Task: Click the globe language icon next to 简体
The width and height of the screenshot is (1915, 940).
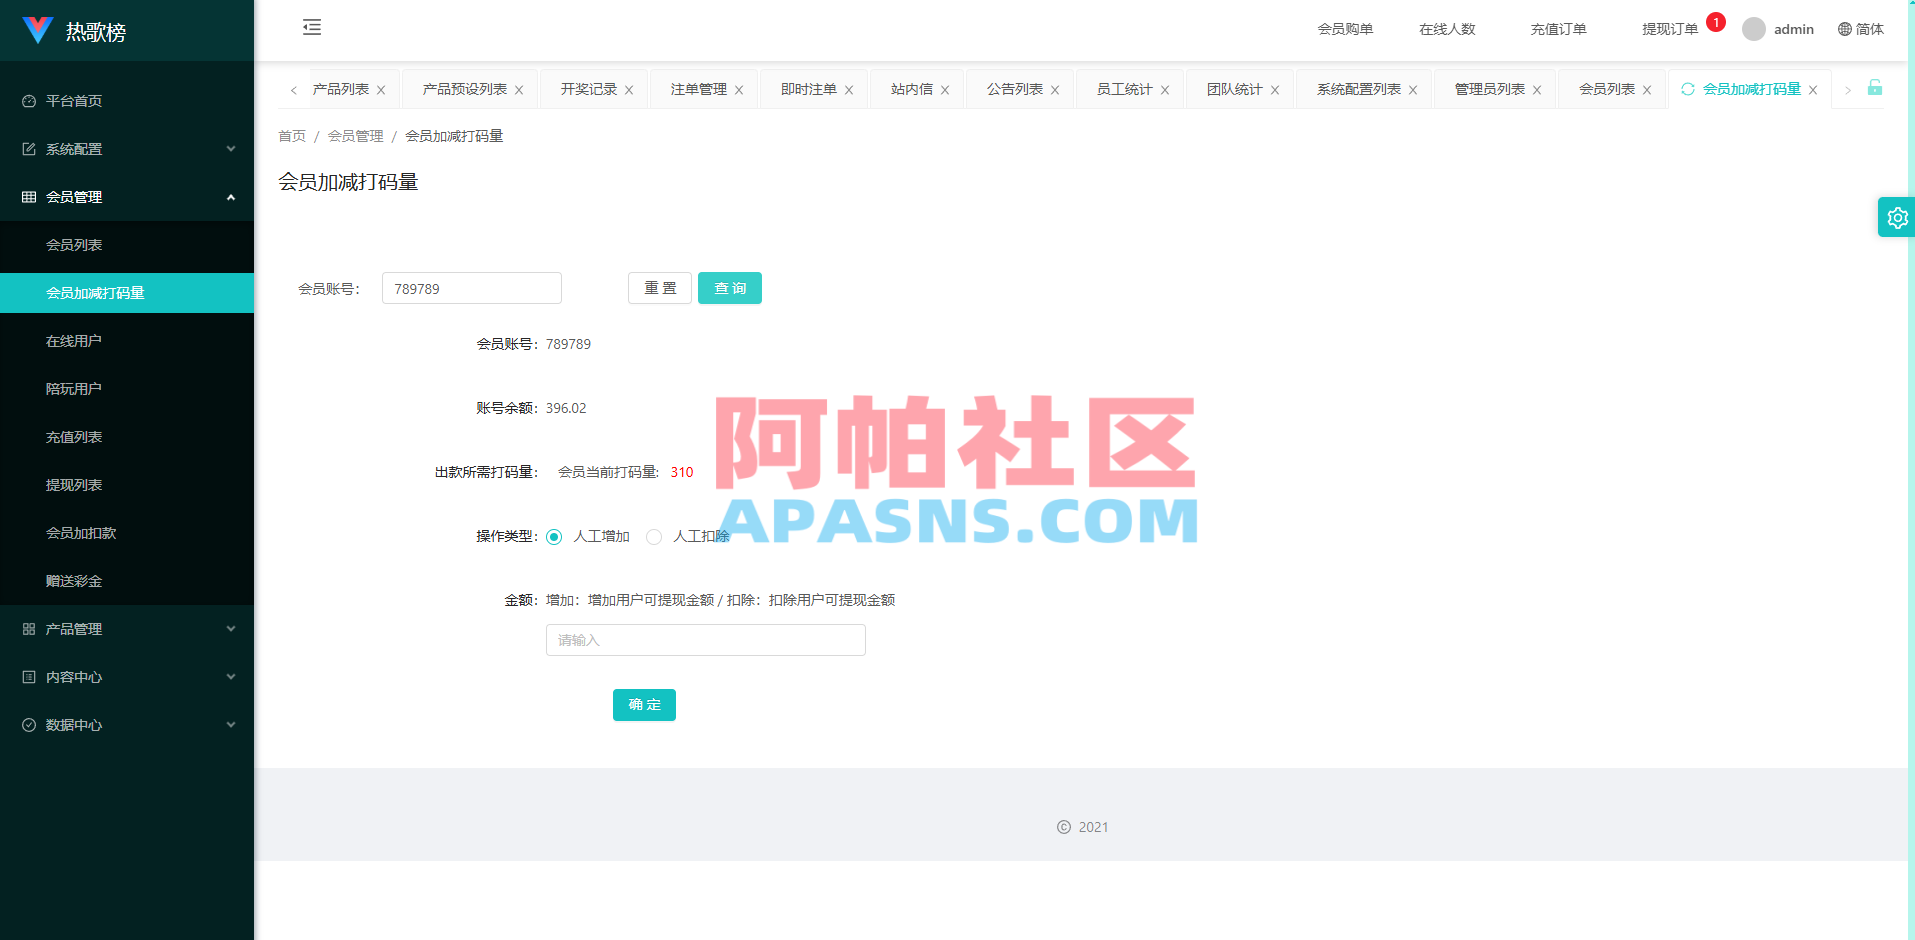Action: coord(1845,29)
